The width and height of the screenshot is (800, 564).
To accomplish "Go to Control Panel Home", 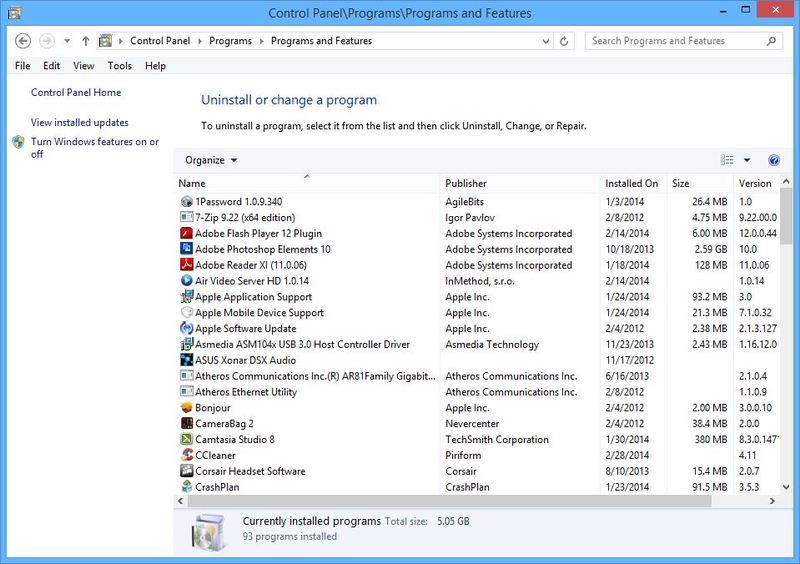I will point(76,93).
